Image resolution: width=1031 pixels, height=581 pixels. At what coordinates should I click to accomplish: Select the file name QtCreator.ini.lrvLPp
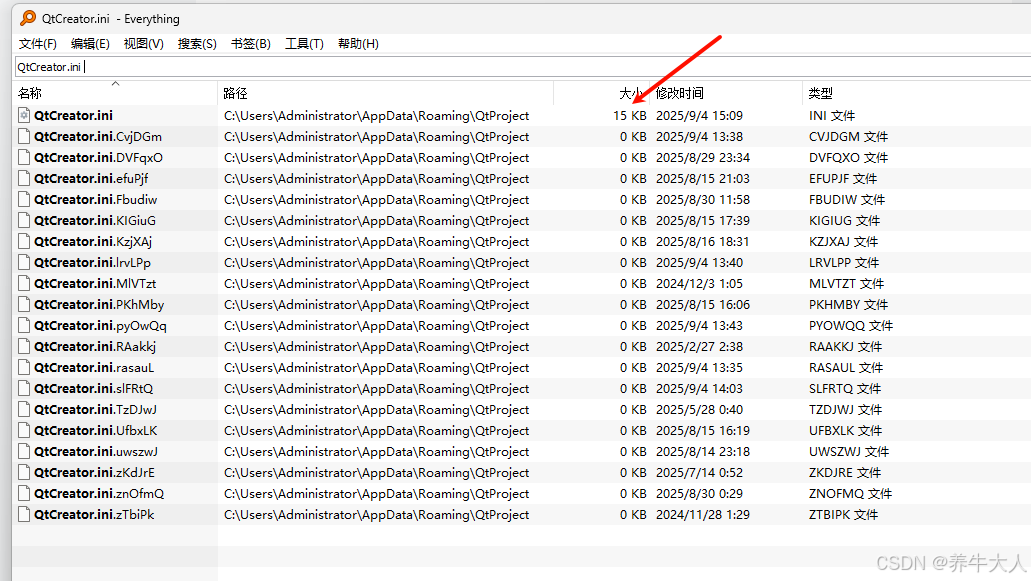click(93, 263)
